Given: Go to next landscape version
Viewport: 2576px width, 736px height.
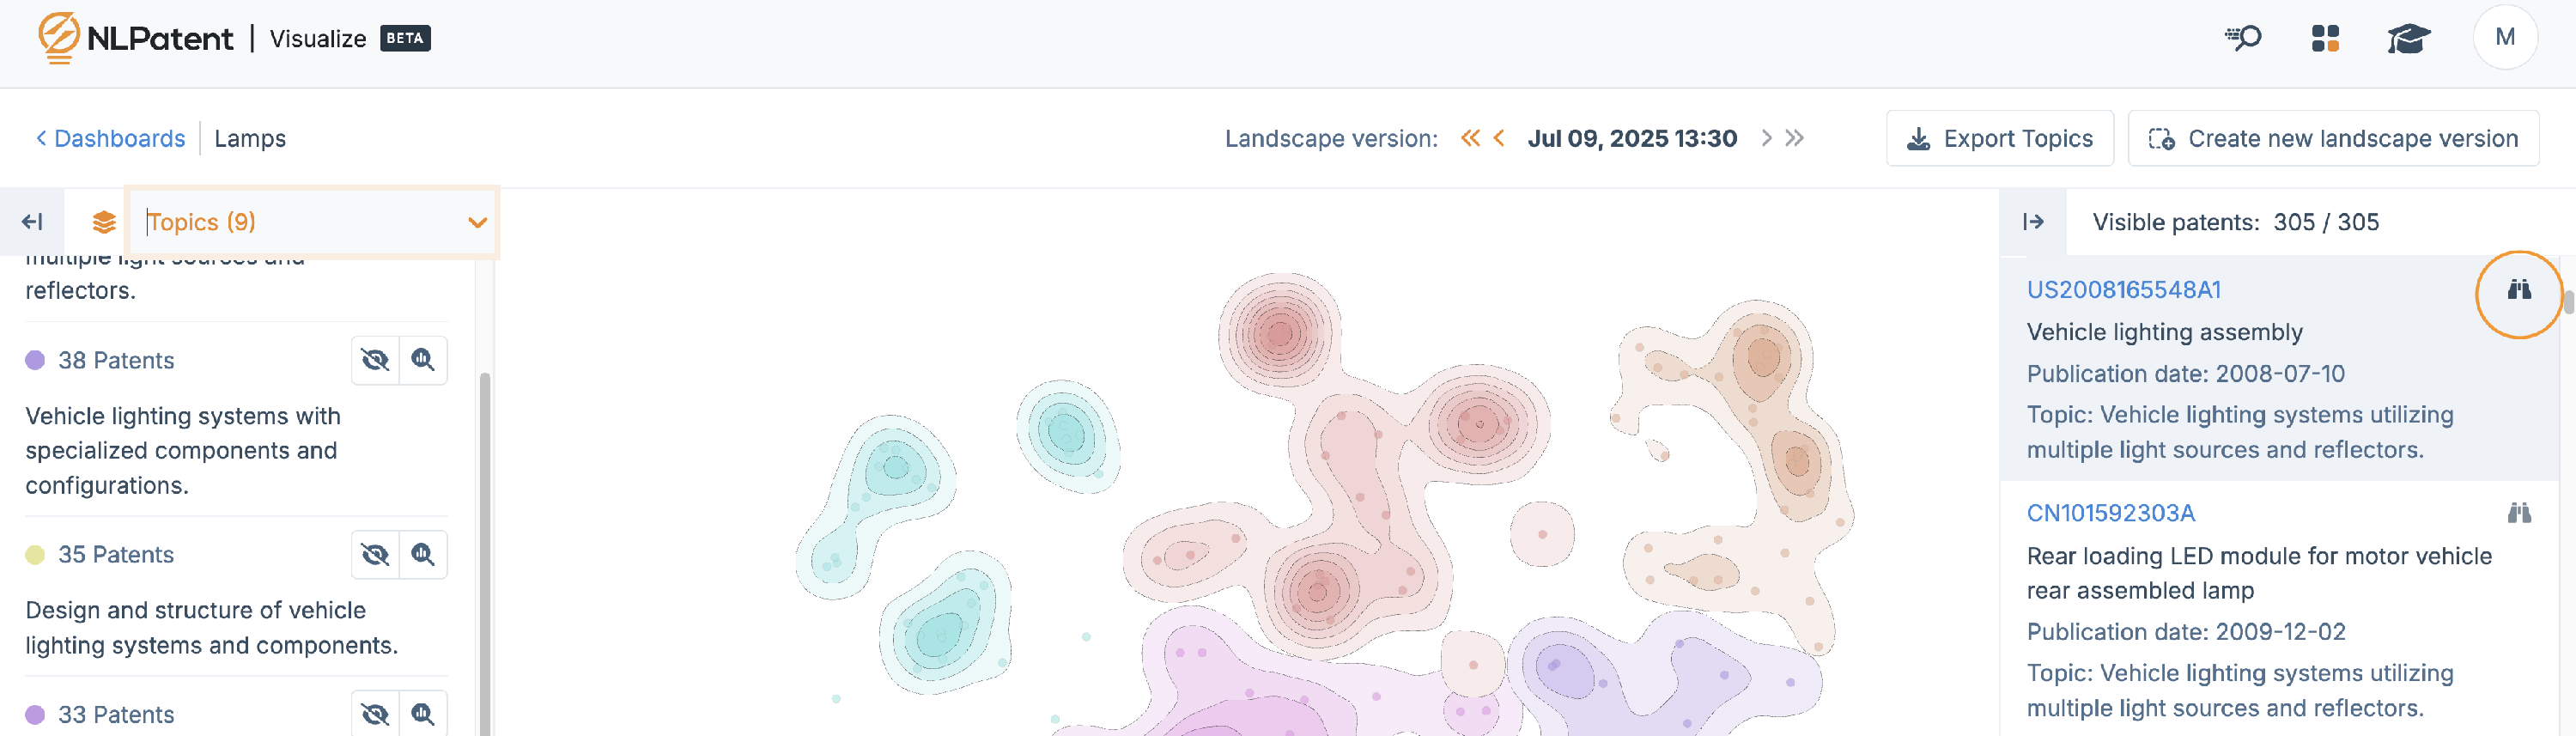Looking at the screenshot, I should pyautogui.click(x=1766, y=138).
